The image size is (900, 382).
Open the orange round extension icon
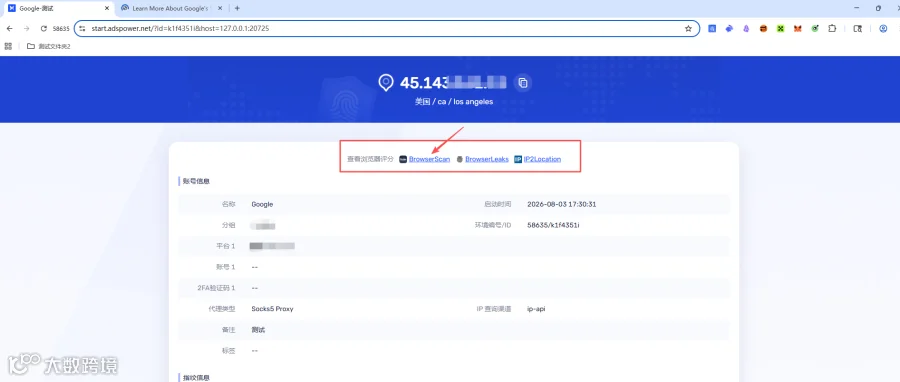(x=763, y=29)
